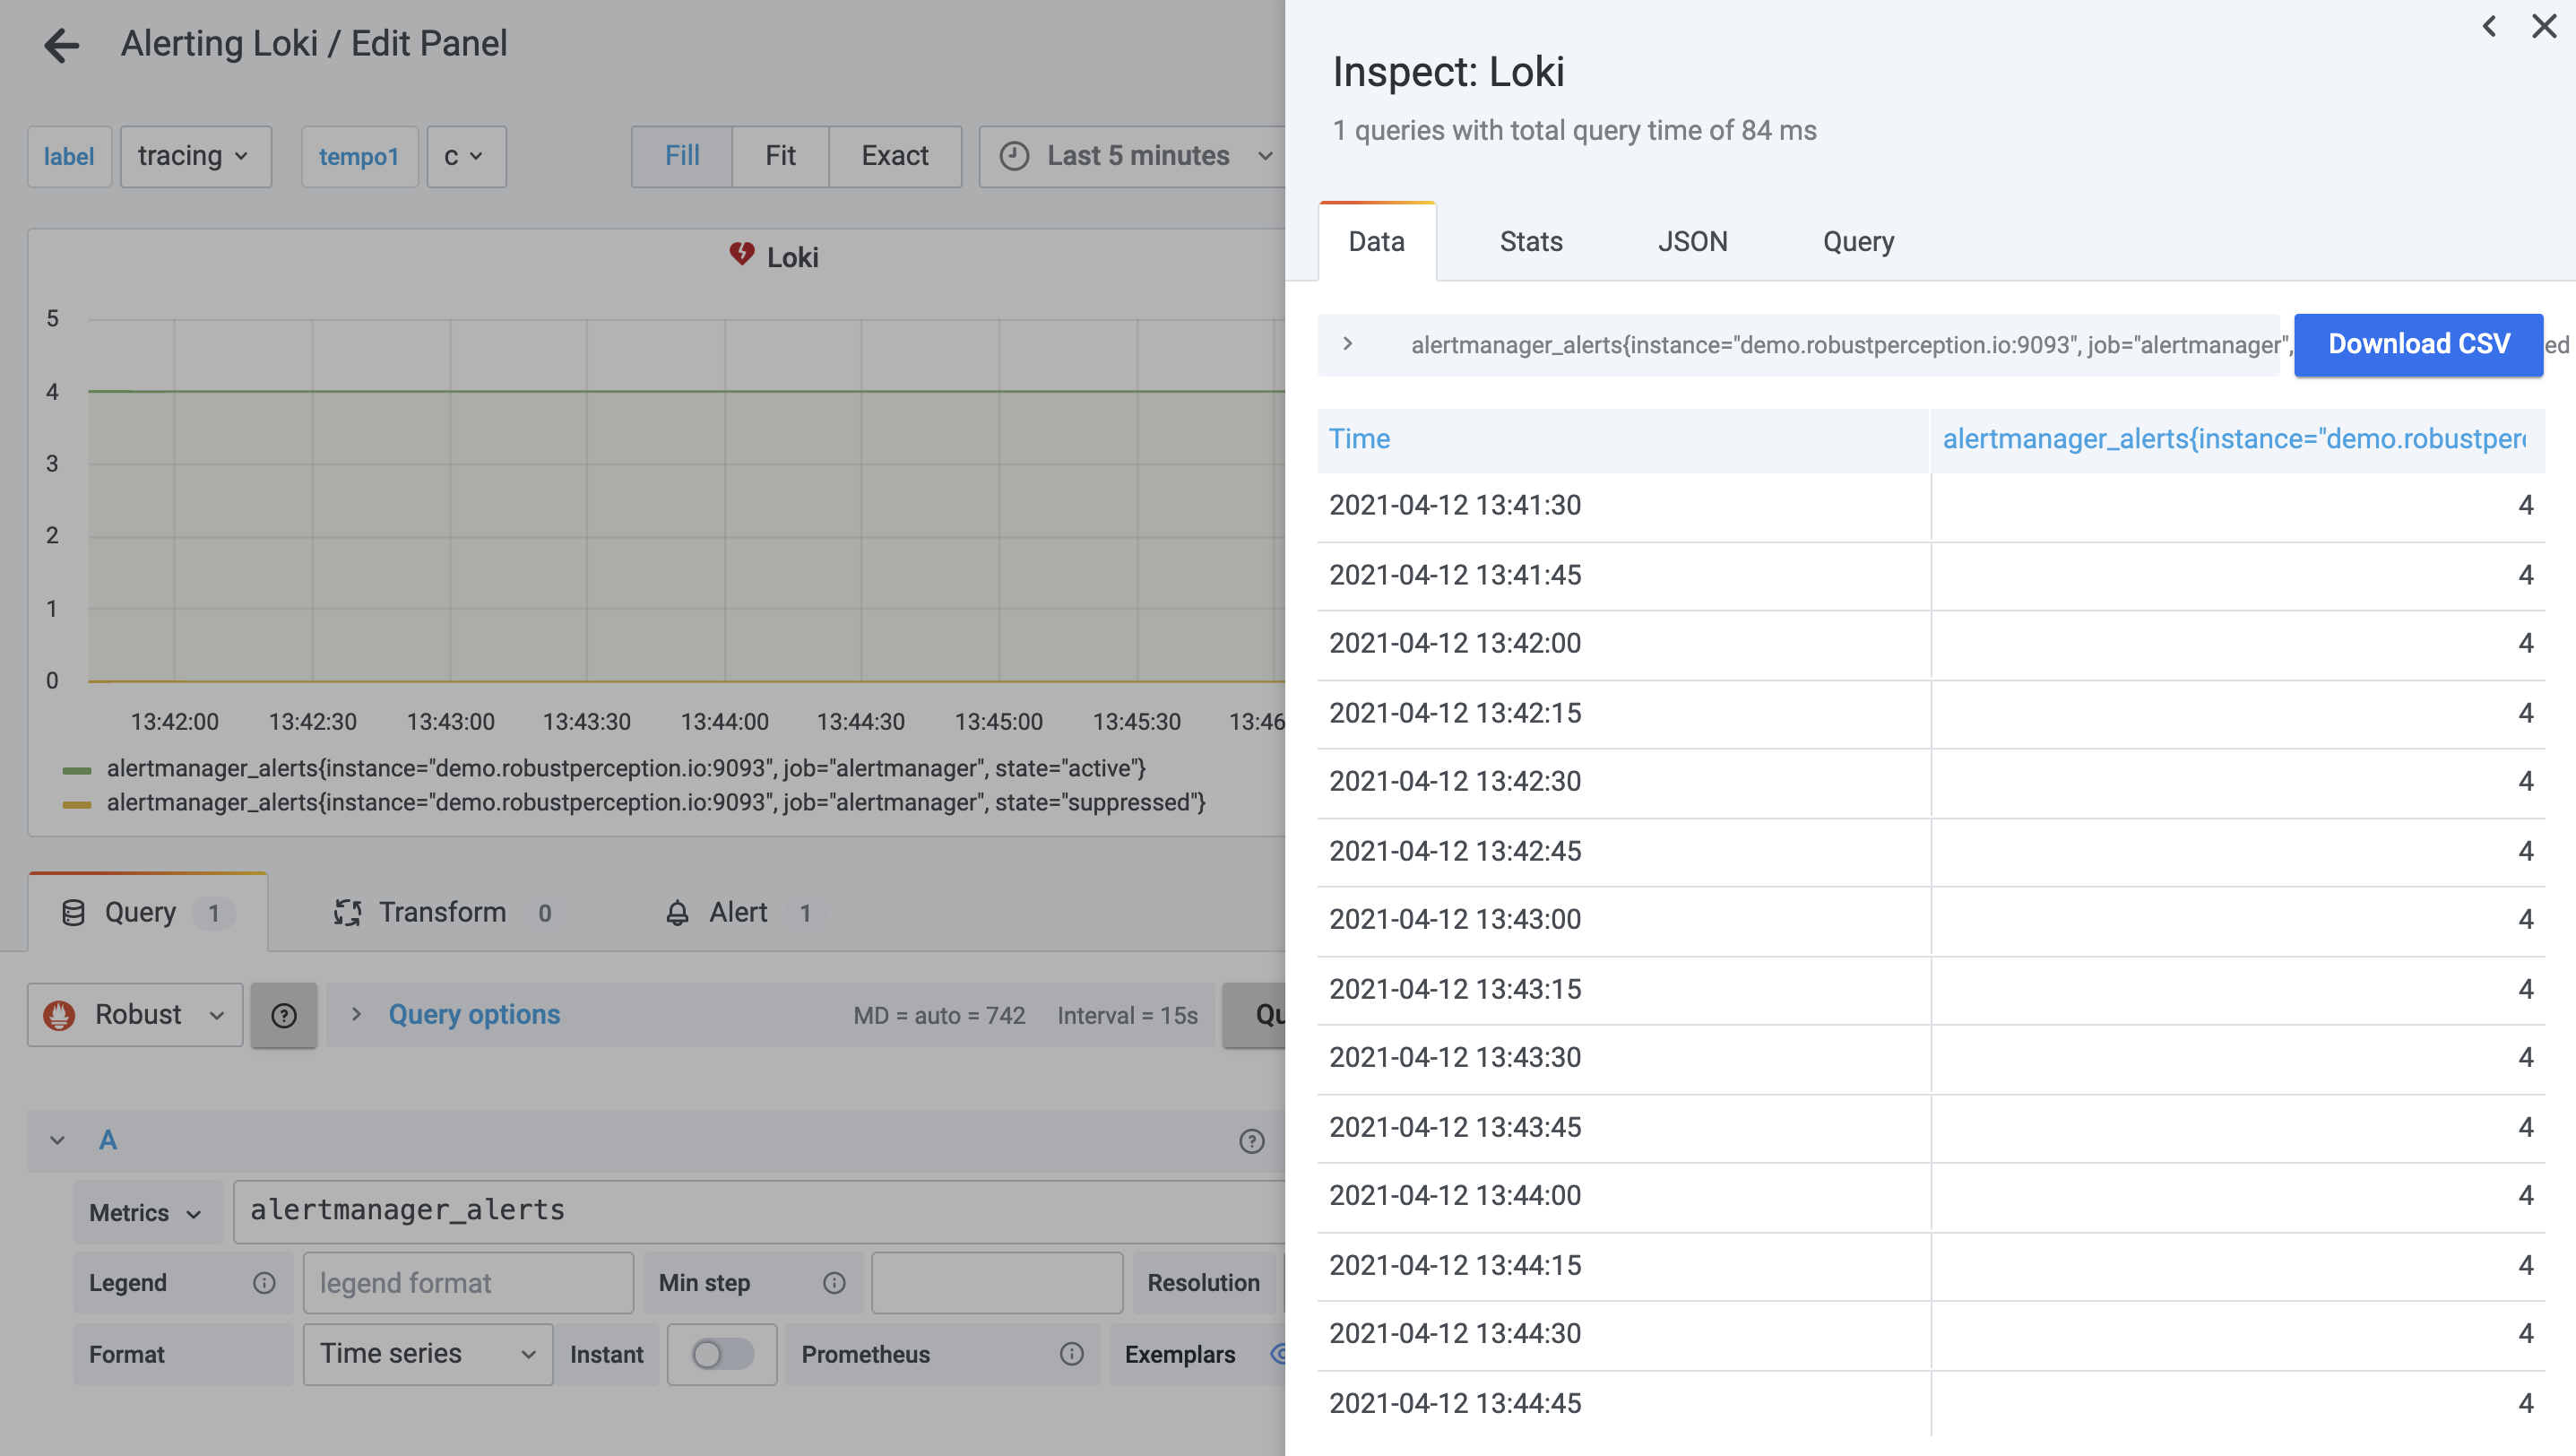Enable the Instant toggle
This screenshot has width=2576, height=1456.
click(x=722, y=1354)
